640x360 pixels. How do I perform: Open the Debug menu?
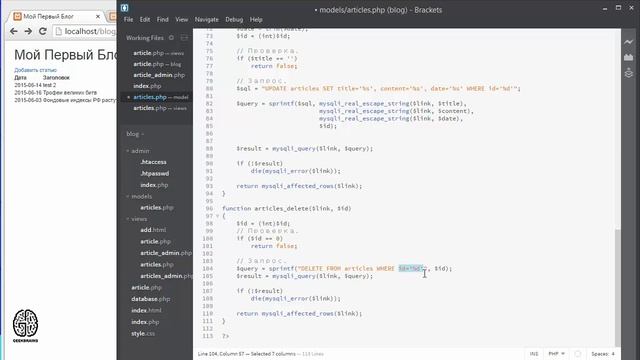234,19
